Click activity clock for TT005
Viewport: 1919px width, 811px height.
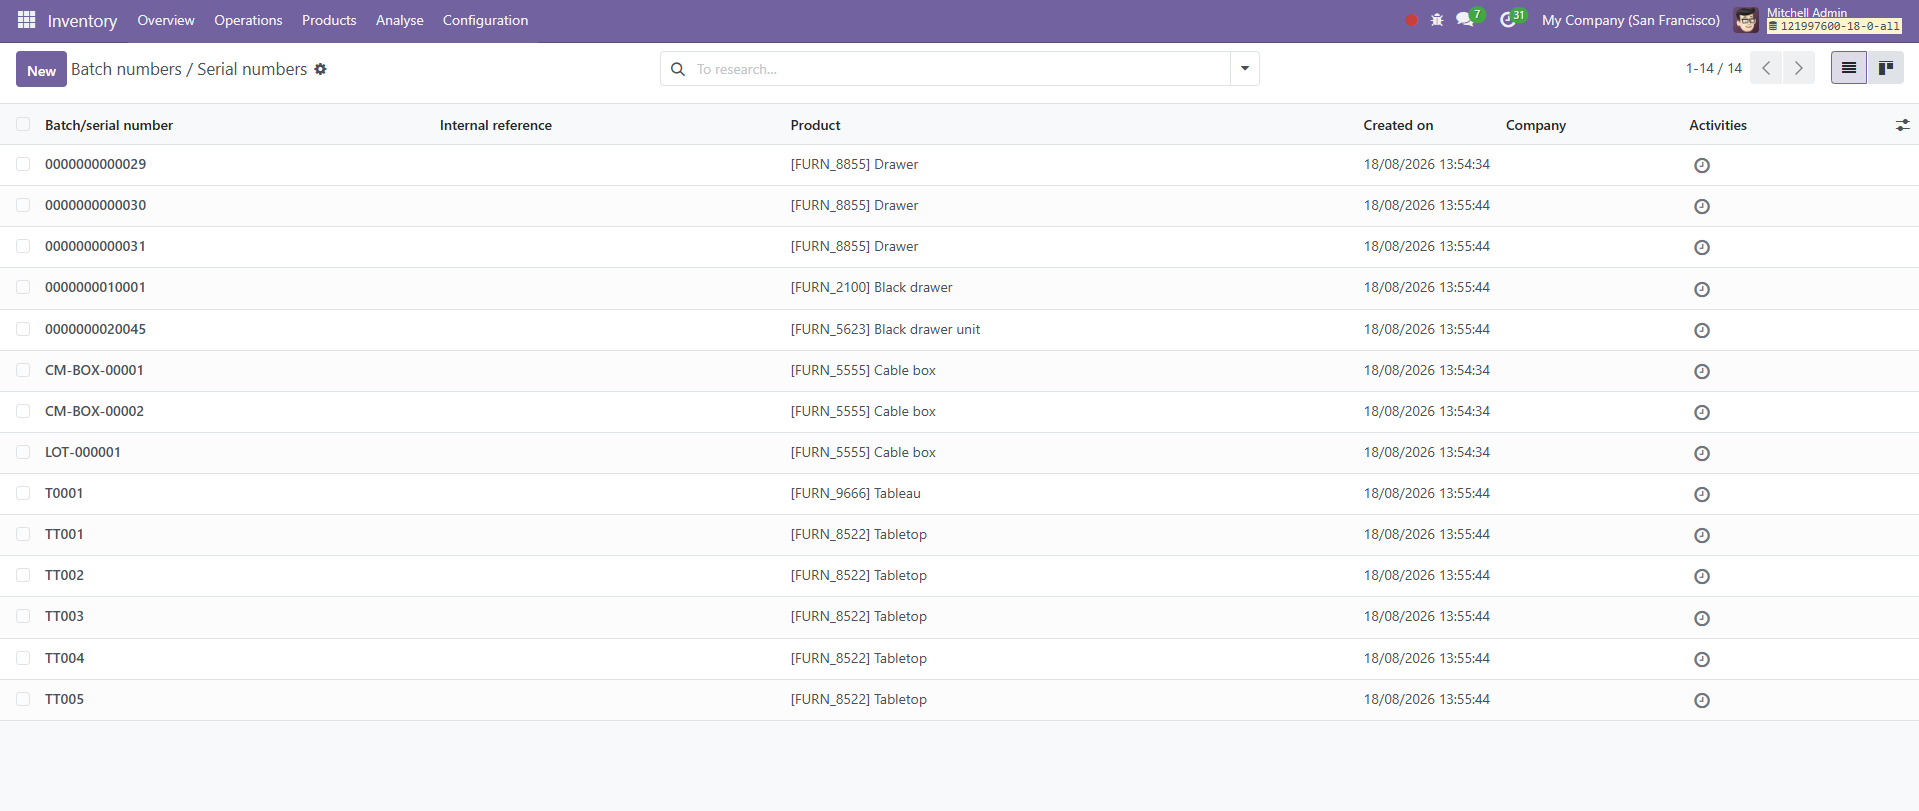click(1702, 700)
